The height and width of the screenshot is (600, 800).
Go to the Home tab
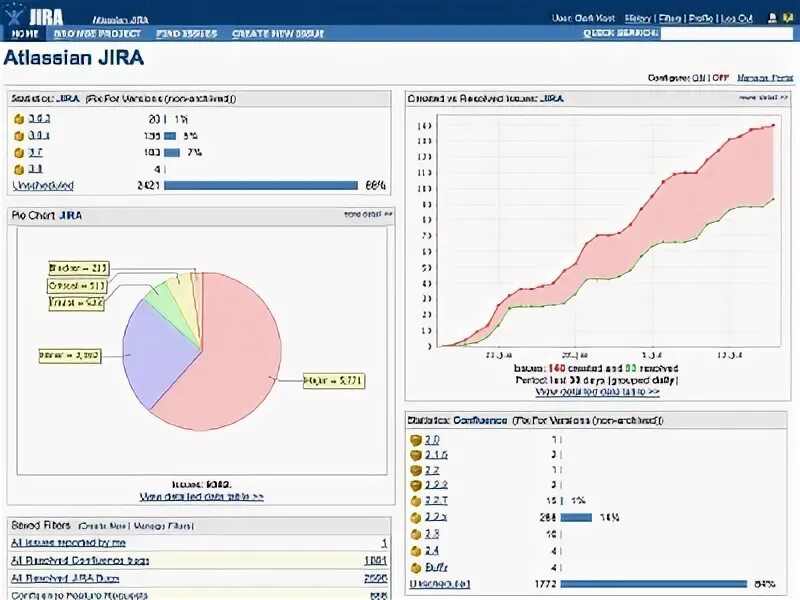[25, 34]
